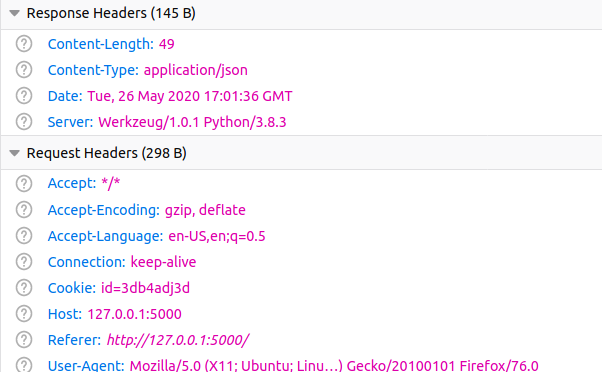
Task: Open help icon for User-Agent header
Action: (x=24, y=365)
